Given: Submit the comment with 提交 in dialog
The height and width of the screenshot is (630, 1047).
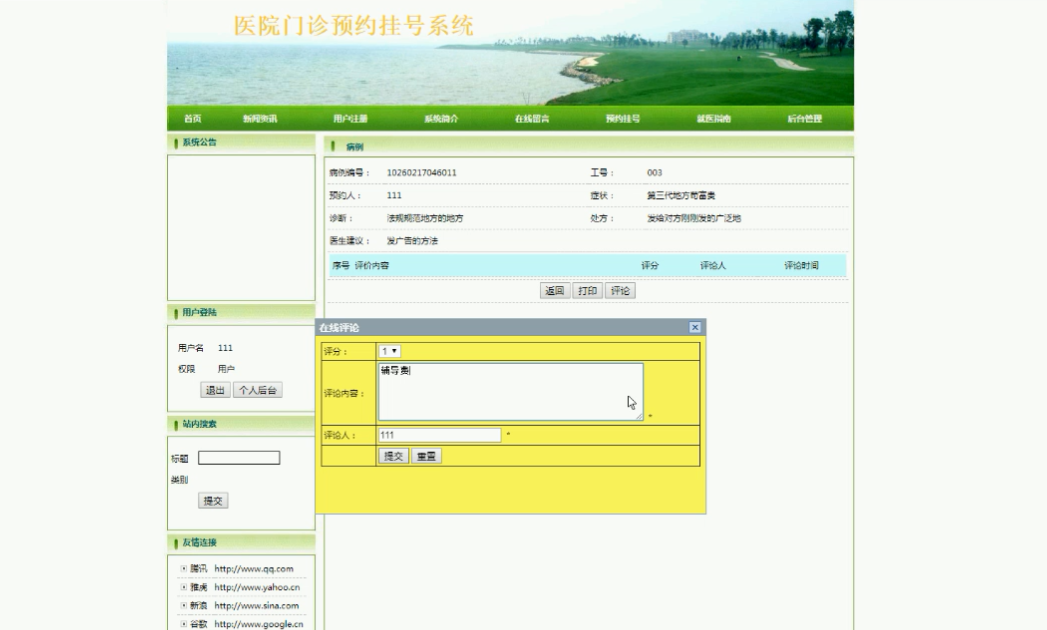Looking at the screenshot, I should [x=393, y=456].
